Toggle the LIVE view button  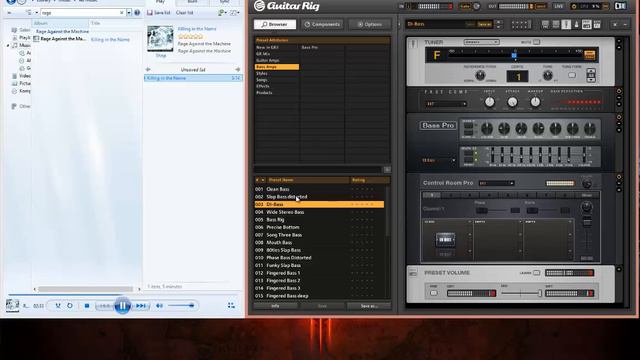coord(558,6)
